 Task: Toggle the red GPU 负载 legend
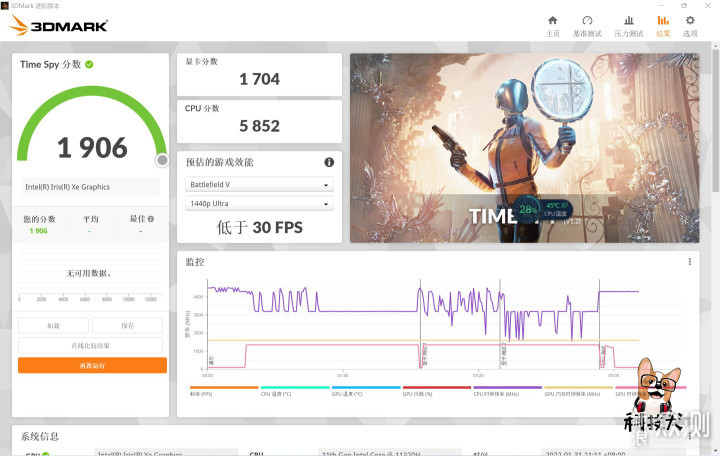437,391
